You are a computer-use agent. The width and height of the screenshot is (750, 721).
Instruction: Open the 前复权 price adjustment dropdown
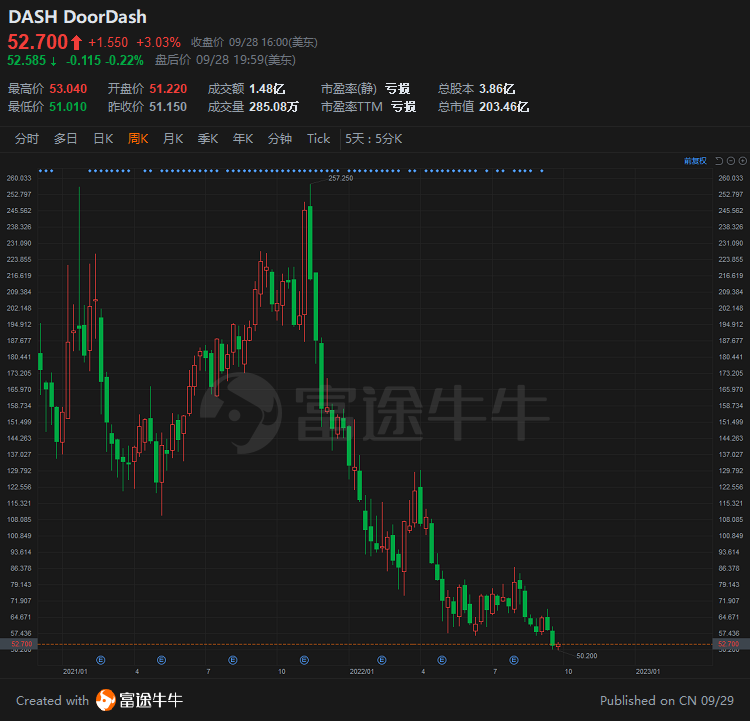[695, 161]
